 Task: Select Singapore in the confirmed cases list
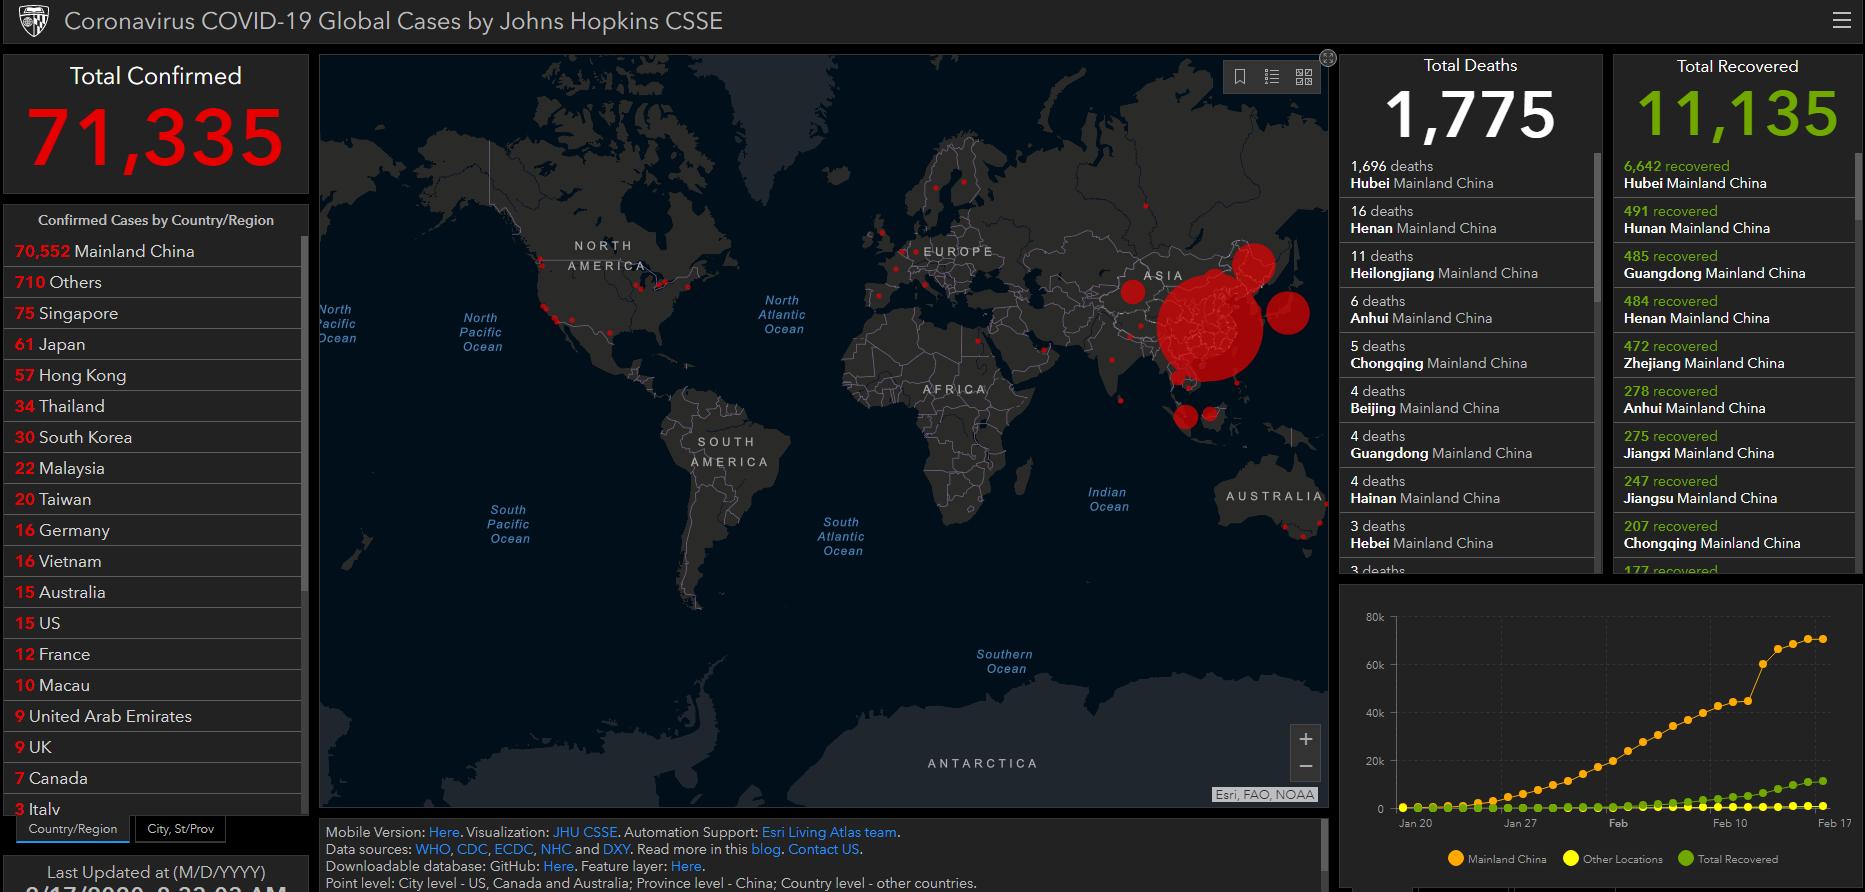point(152,313)
